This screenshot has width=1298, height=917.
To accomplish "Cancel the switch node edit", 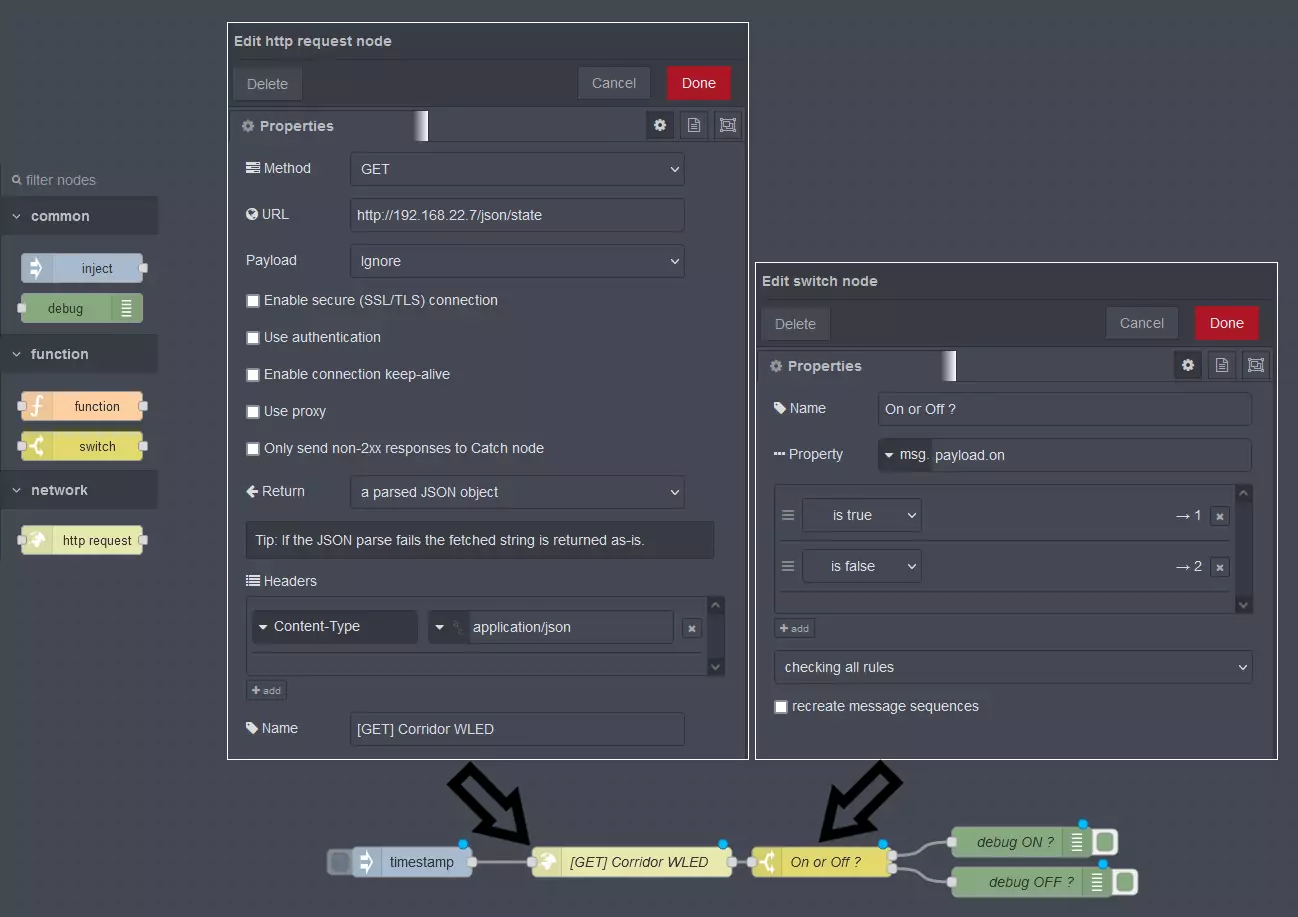I will pyautogui.click(x=1142, y=323).
